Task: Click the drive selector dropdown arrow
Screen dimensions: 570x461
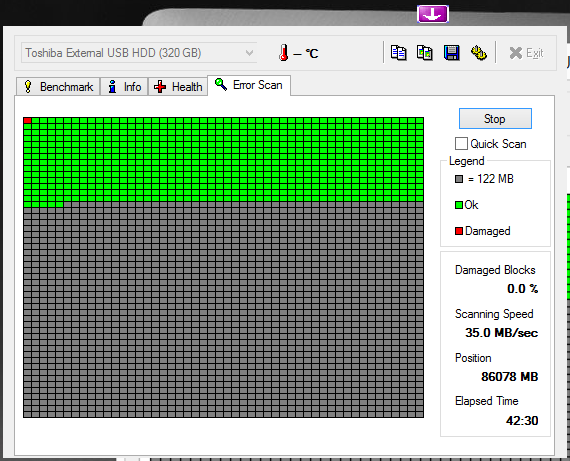Action: [x=249, y=53]
